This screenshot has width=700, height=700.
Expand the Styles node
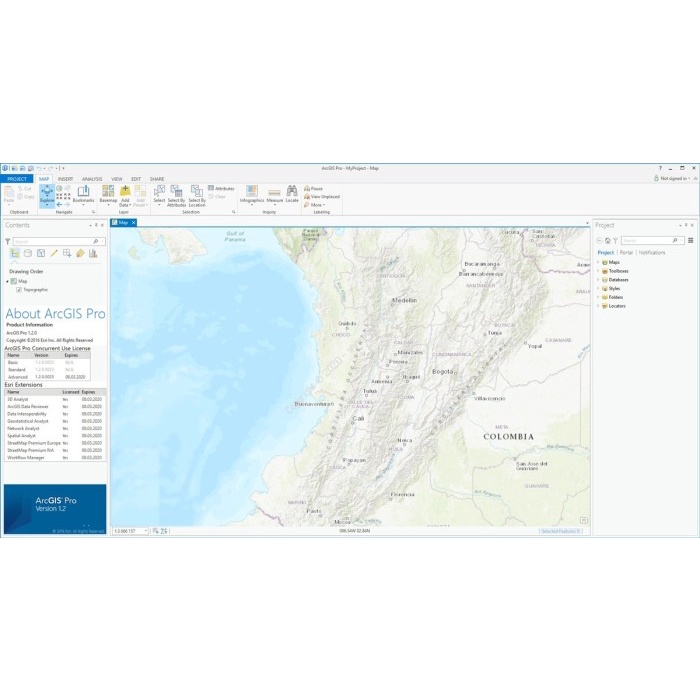(598, 288)
